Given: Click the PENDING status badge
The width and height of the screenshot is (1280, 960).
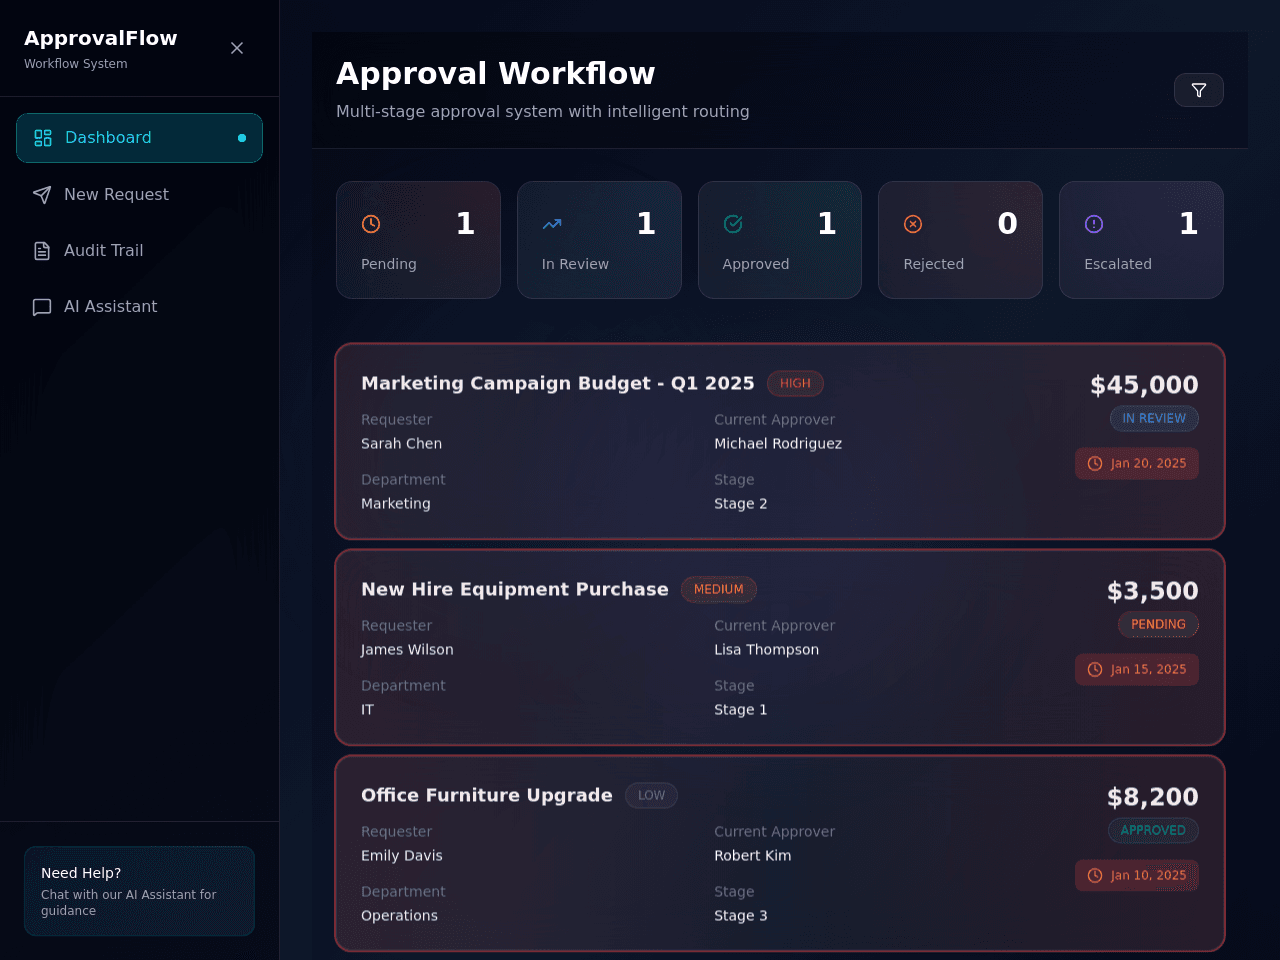Looking at the screenshot, I should pos(1158,625).
